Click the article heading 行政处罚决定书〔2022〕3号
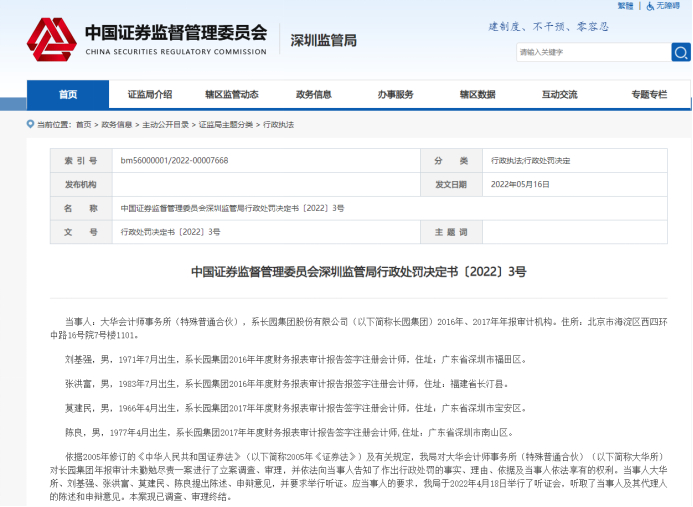The width and height of the screenshot is (693, 507). 358,271
